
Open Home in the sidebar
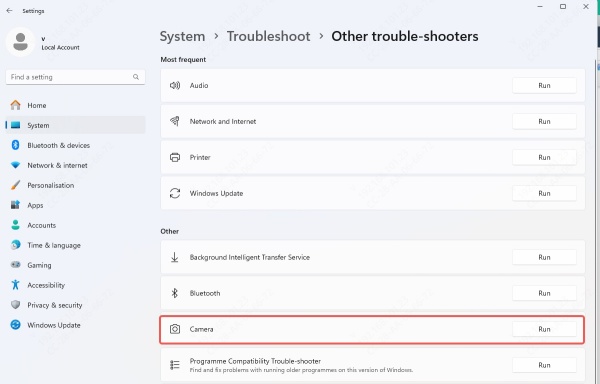click(75, 105)
